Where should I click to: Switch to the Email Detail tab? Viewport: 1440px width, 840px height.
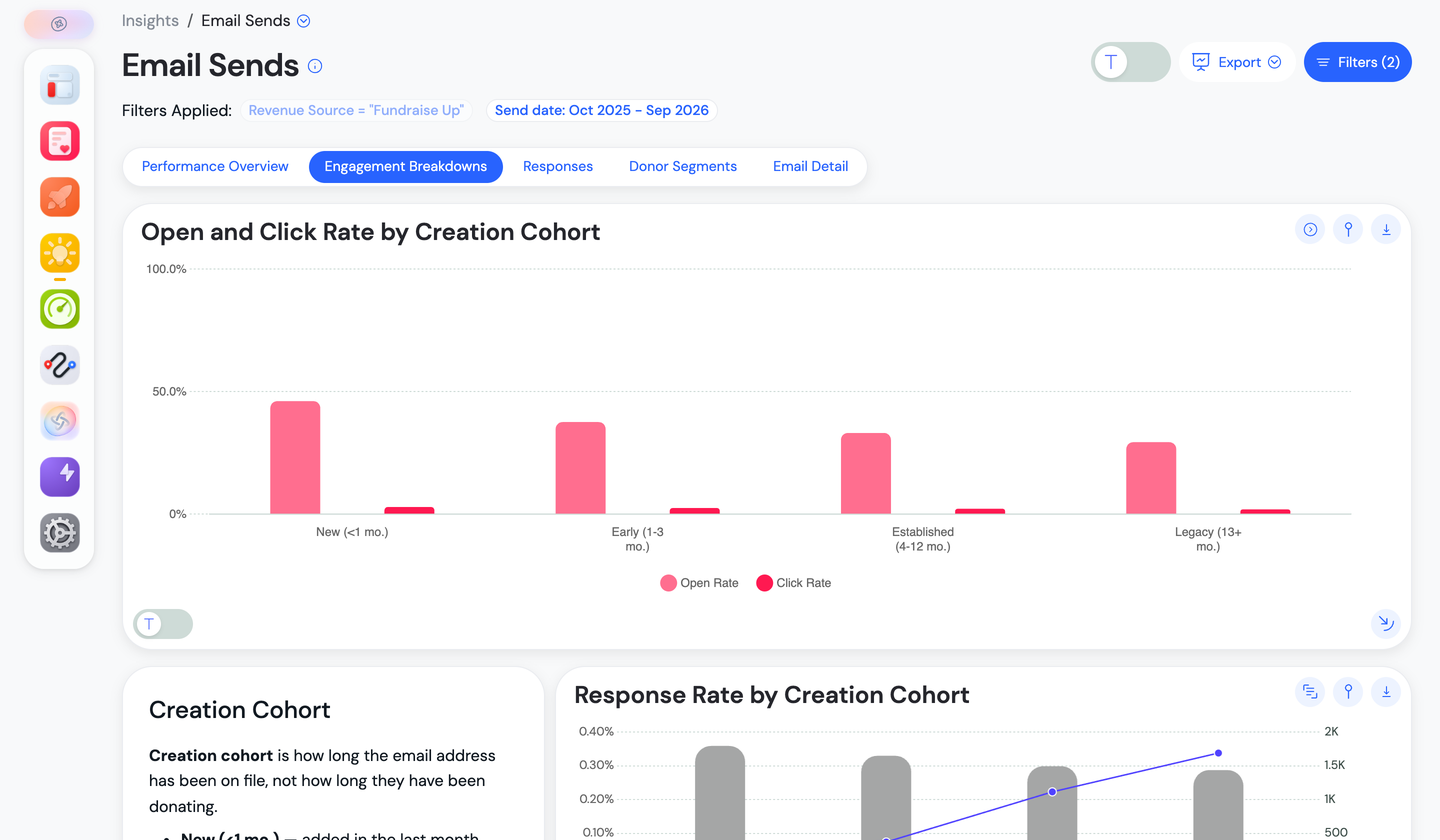click(811, 167)
